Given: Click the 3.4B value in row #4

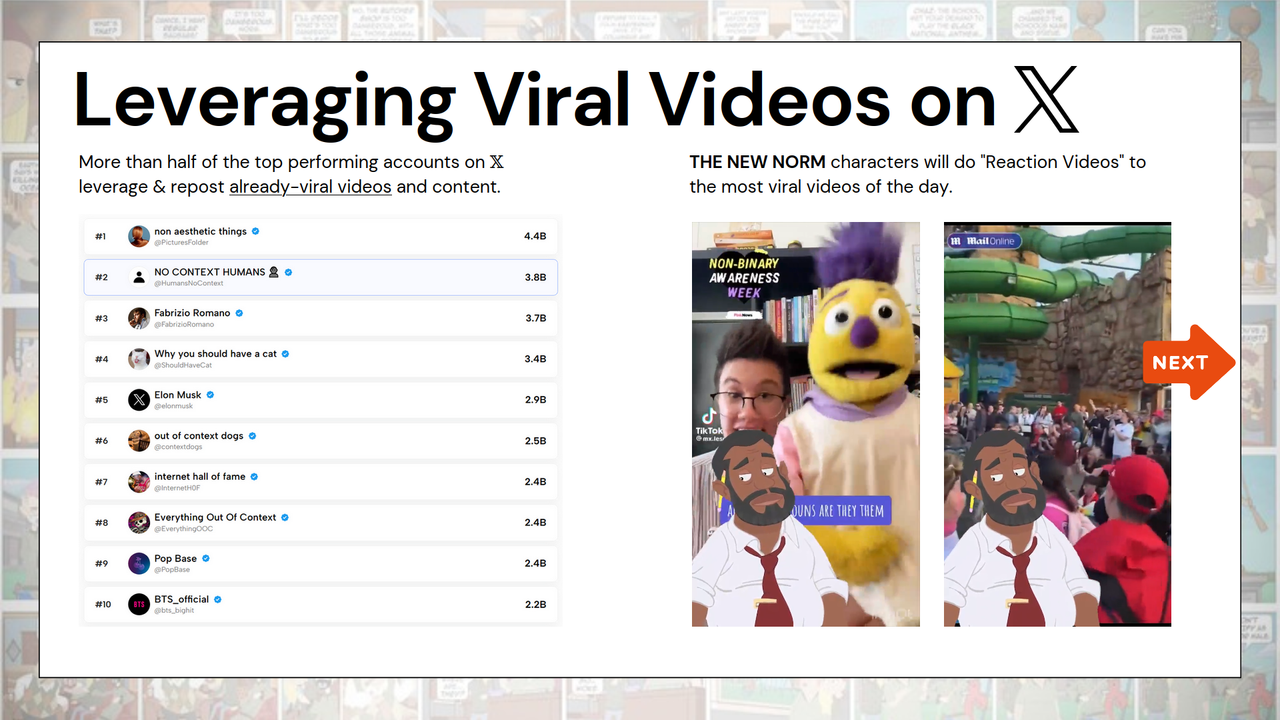Looking at the screenshot, I should pyautogui.click(x=535, y=360).
